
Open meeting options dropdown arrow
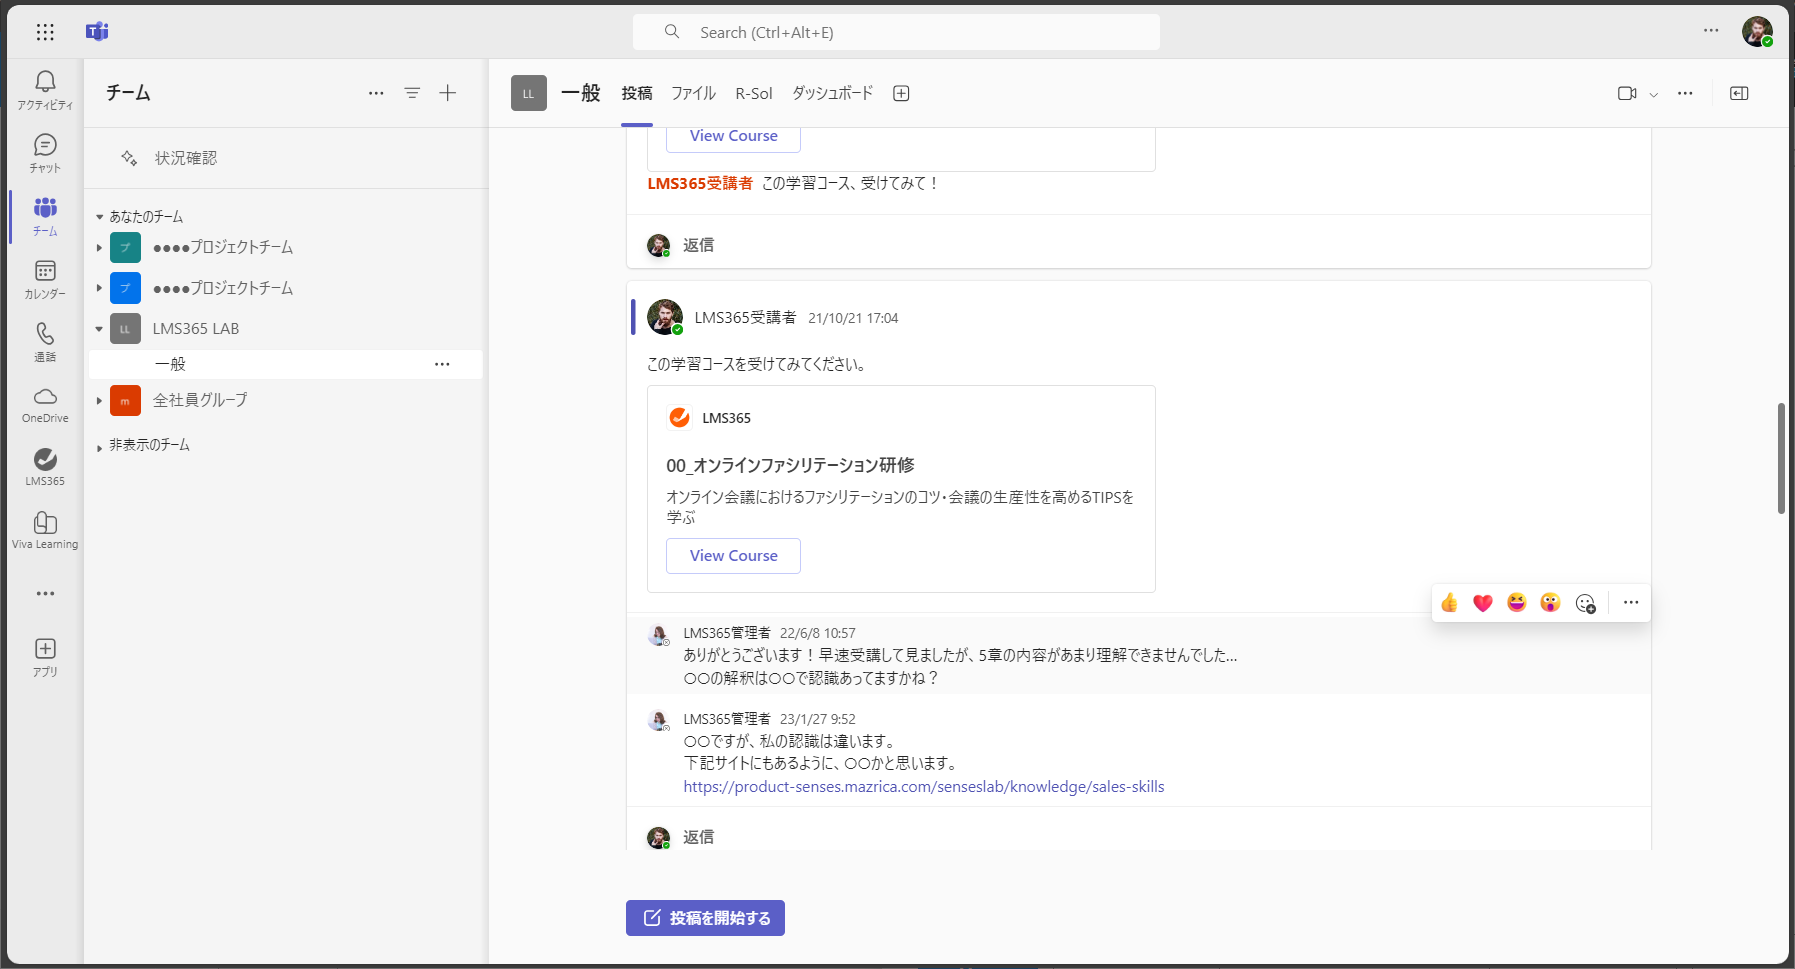[x=1654, y=94]
